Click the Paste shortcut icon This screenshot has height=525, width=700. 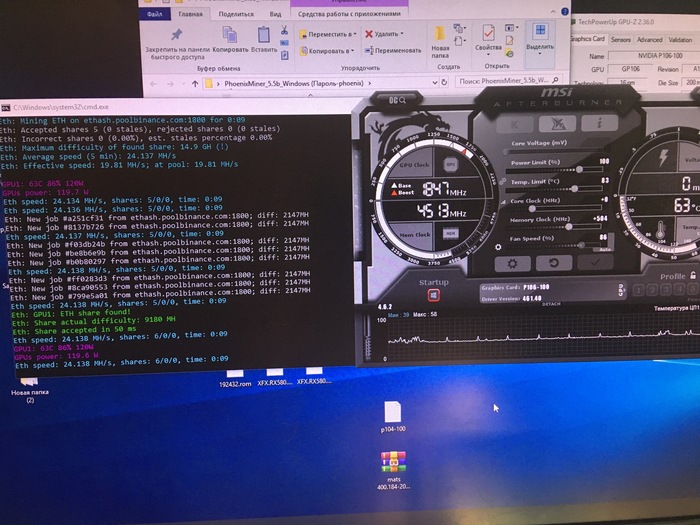click(x=285, y=55)
